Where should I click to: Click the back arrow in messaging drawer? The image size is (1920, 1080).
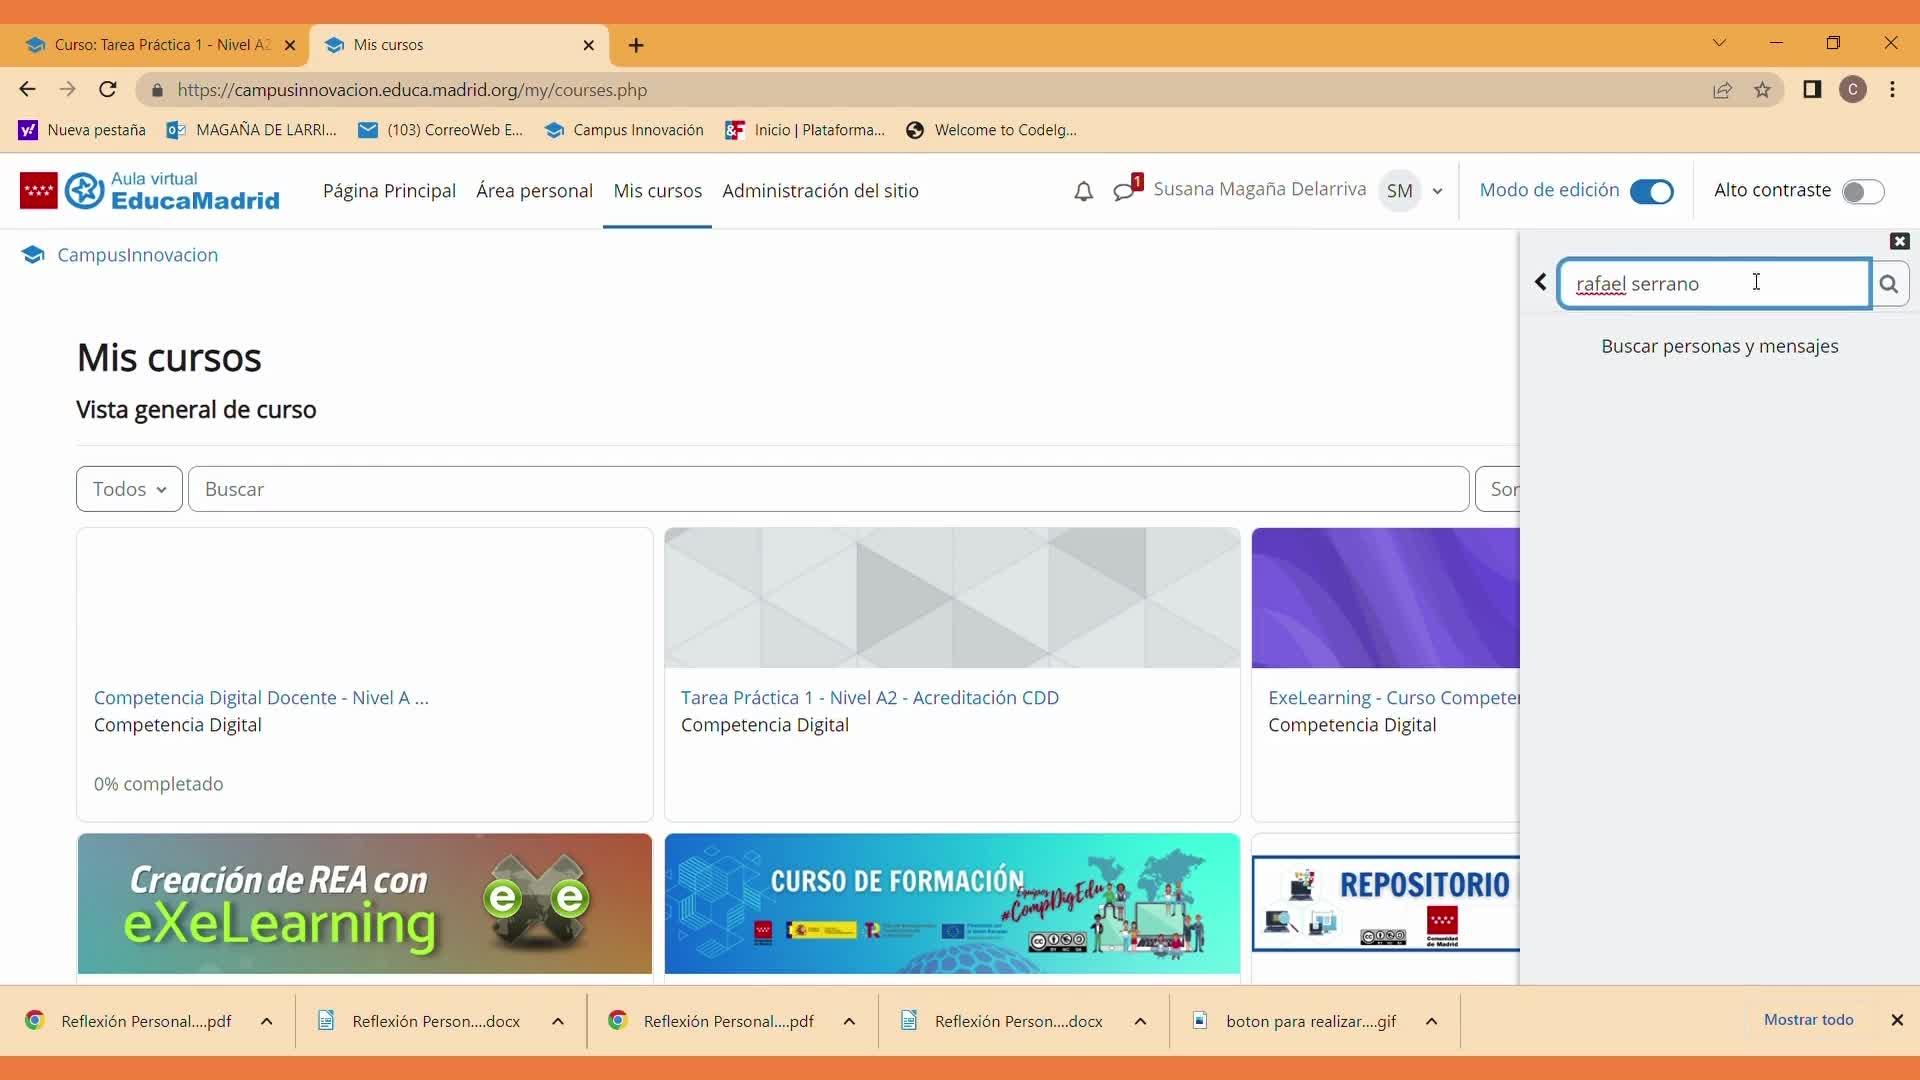(x=1540, y=283)
